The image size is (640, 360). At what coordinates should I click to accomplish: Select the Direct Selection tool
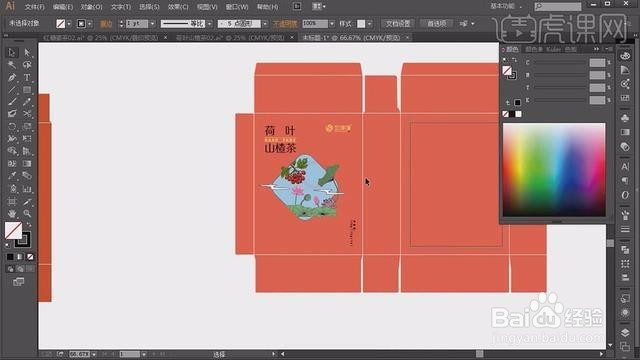(x=27, y=52)
